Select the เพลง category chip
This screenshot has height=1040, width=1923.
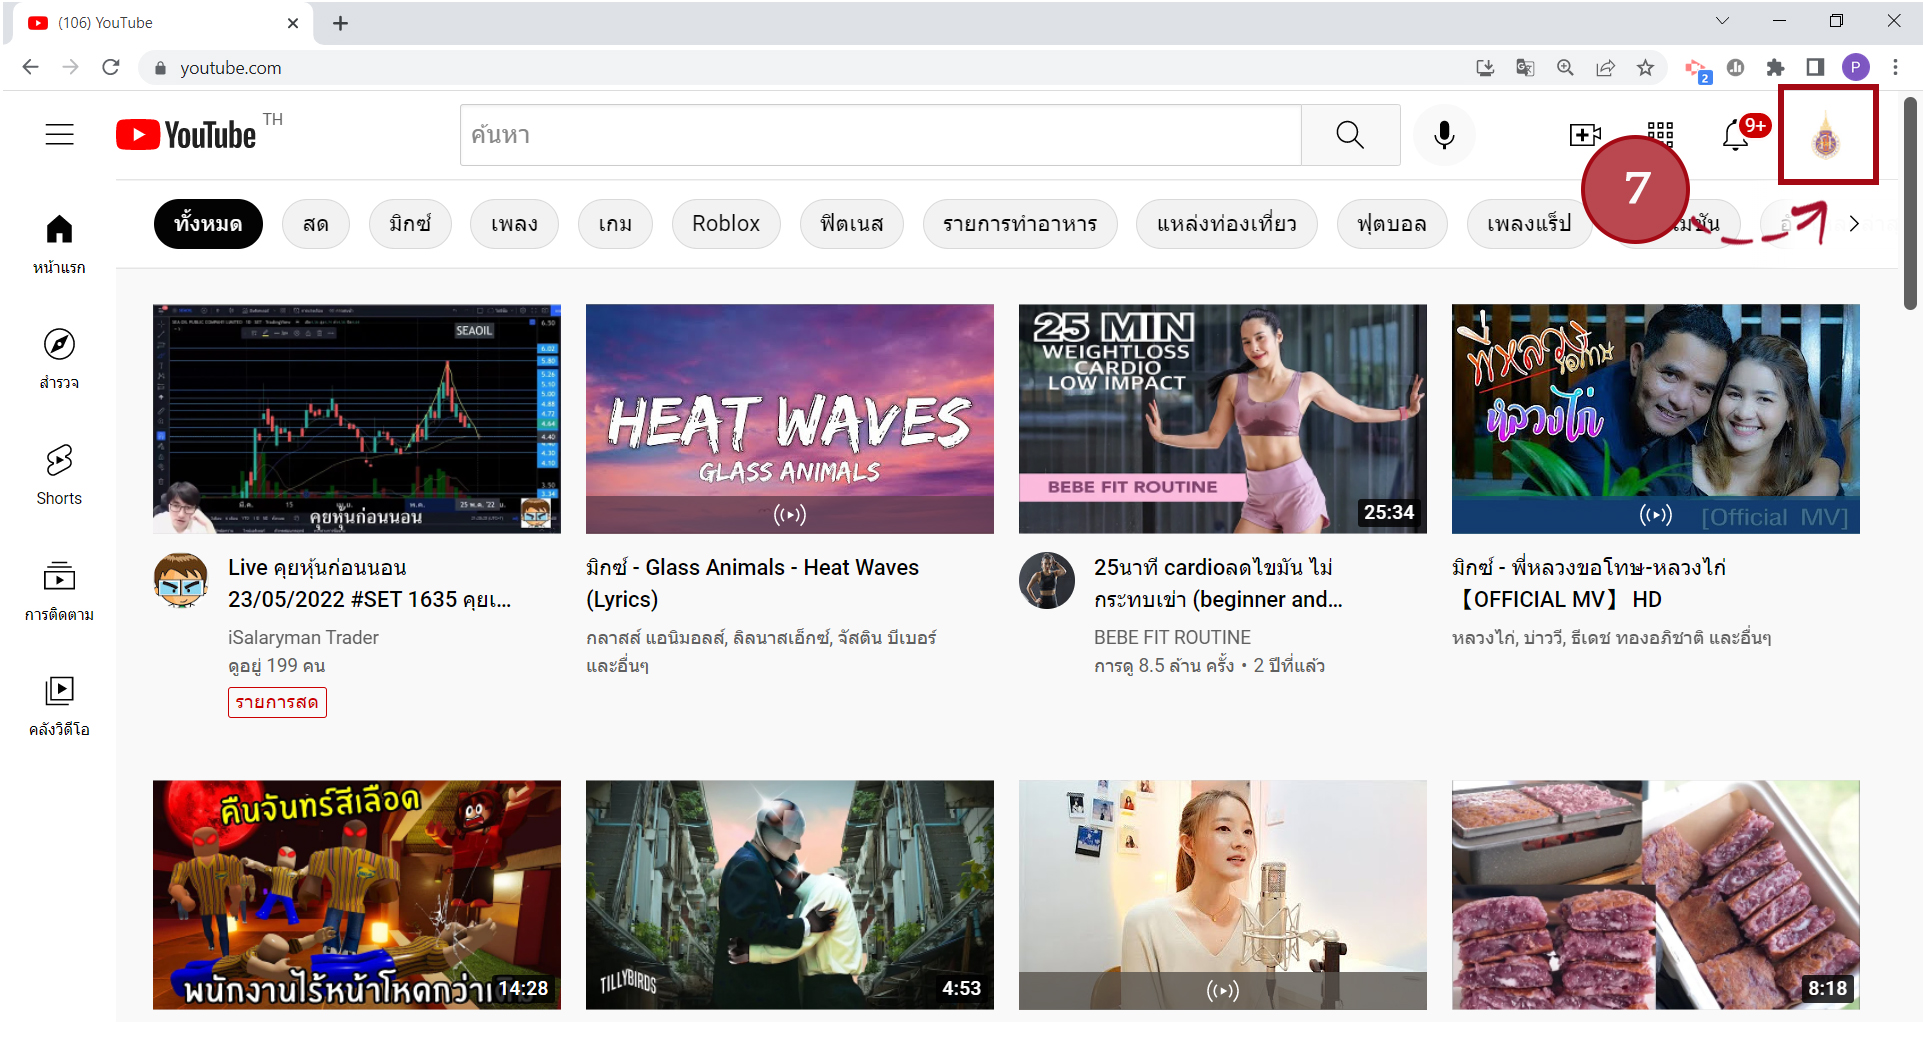[x=514, y=223]
